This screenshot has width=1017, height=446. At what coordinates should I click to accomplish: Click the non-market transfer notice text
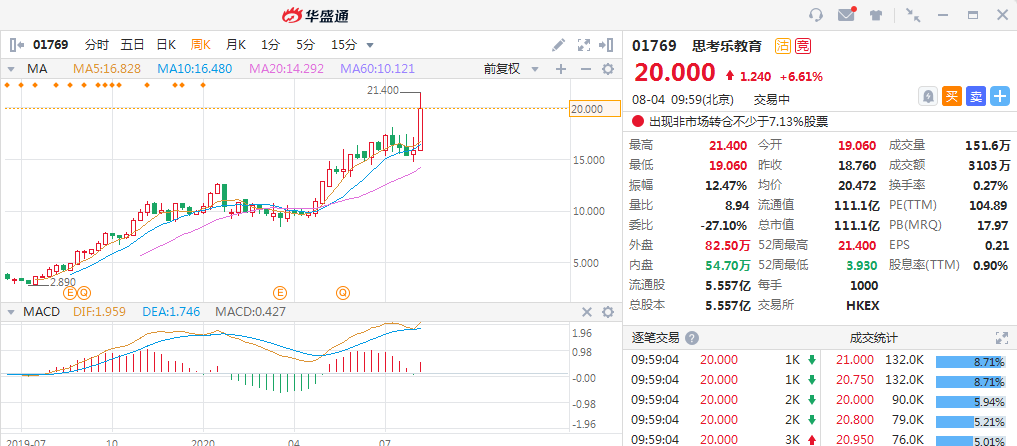[x=739, y=121]
